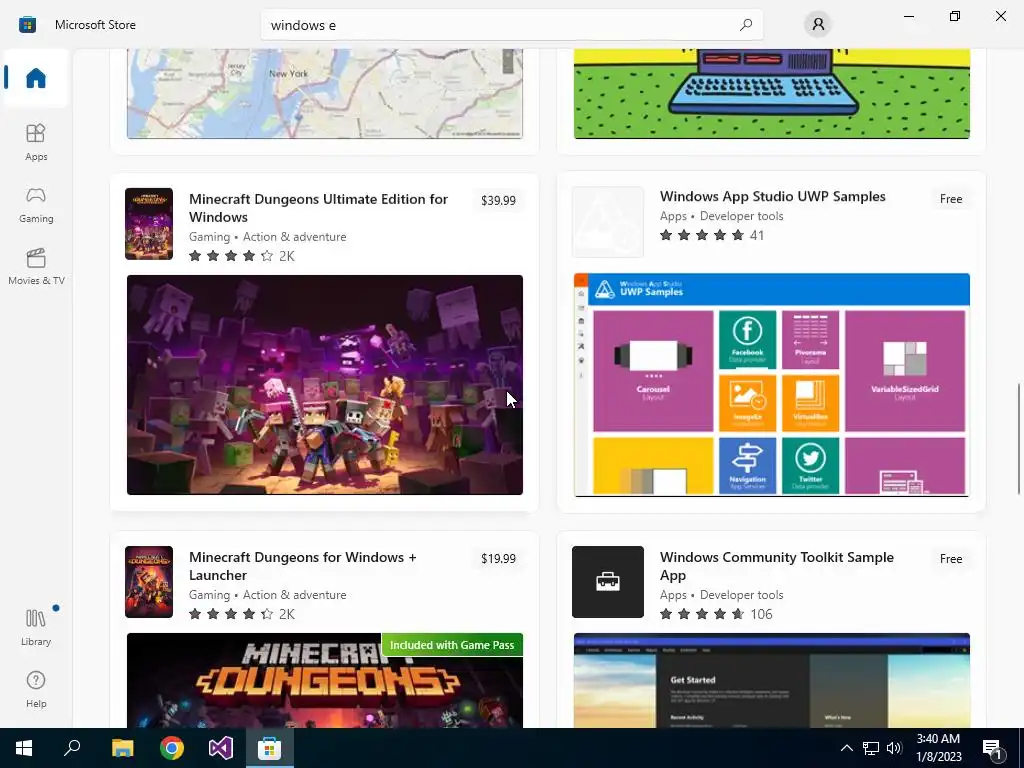This screenshot has height=768, width=1024.
Task: Click Windows Community Toolkit Sample App icon
Action: pyautogui.click(x=608, y=582)
